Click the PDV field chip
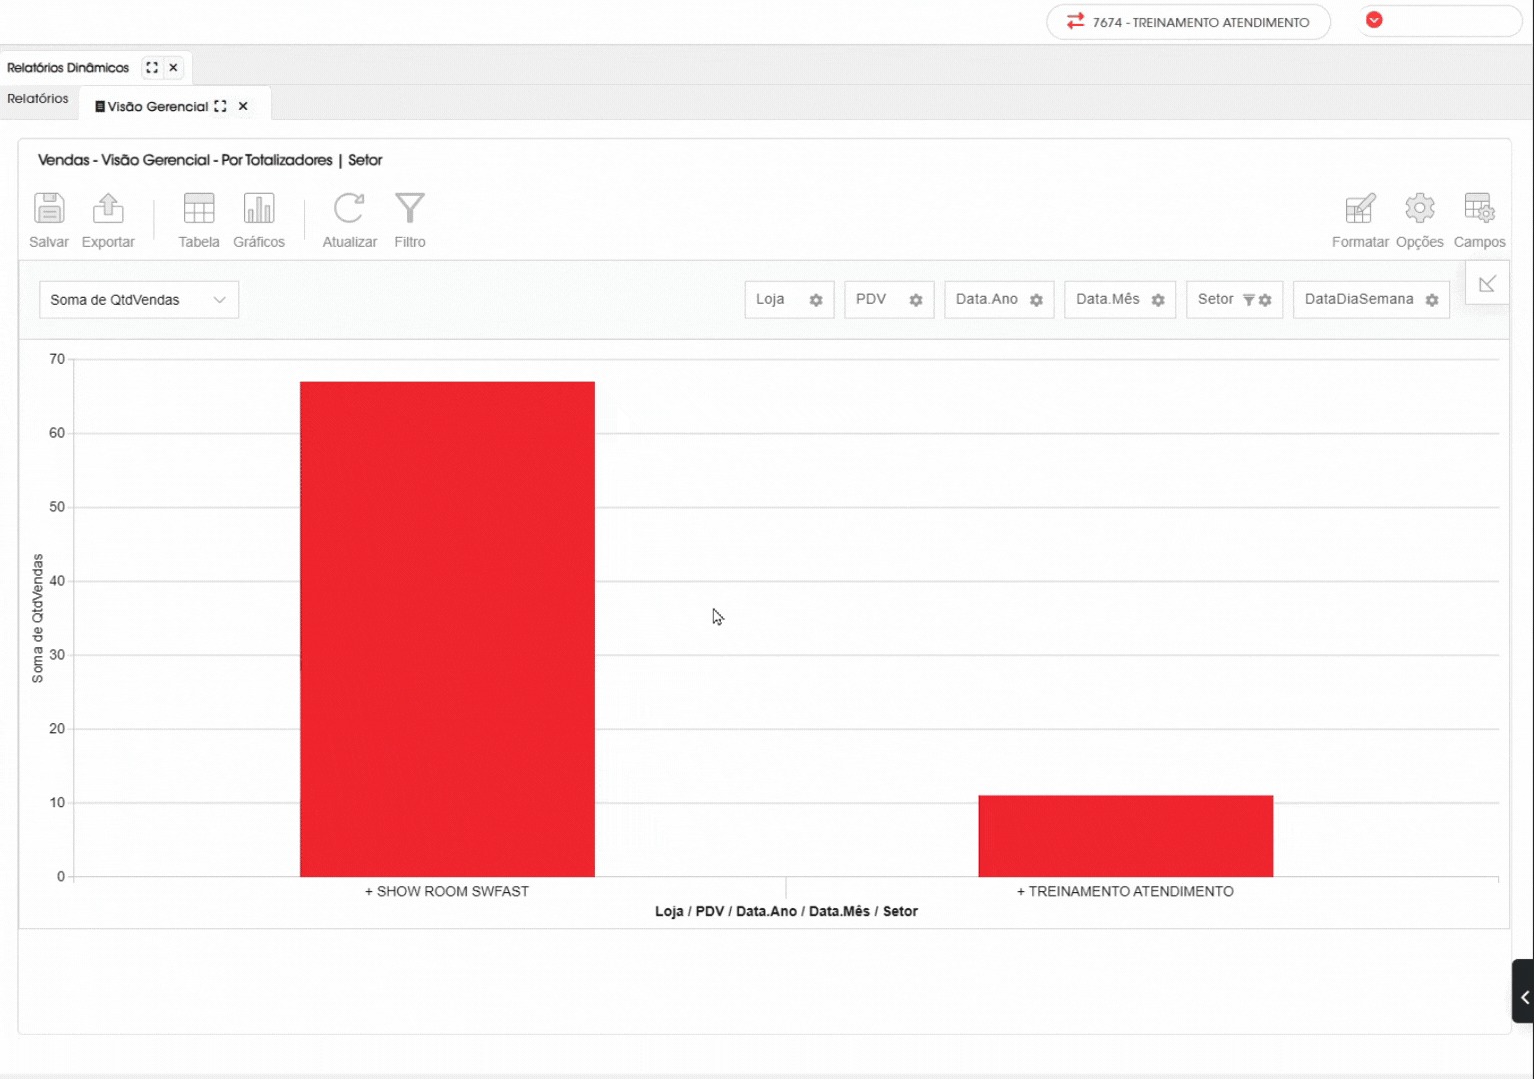This screenshot has height=1079, width=1534. click(889, 300)
